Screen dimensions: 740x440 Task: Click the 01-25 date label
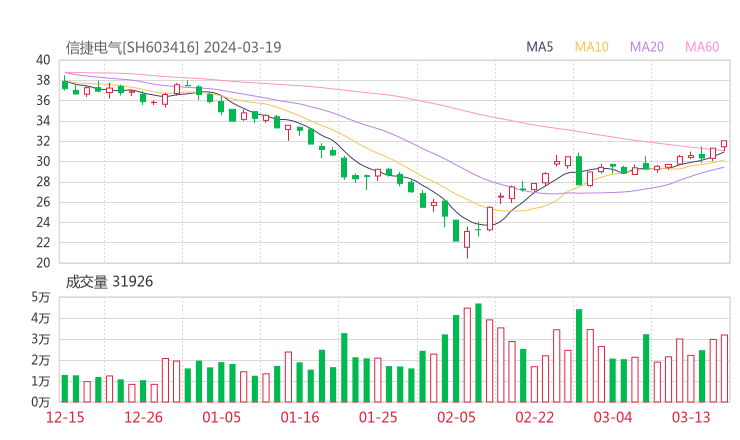coord(378,417)
